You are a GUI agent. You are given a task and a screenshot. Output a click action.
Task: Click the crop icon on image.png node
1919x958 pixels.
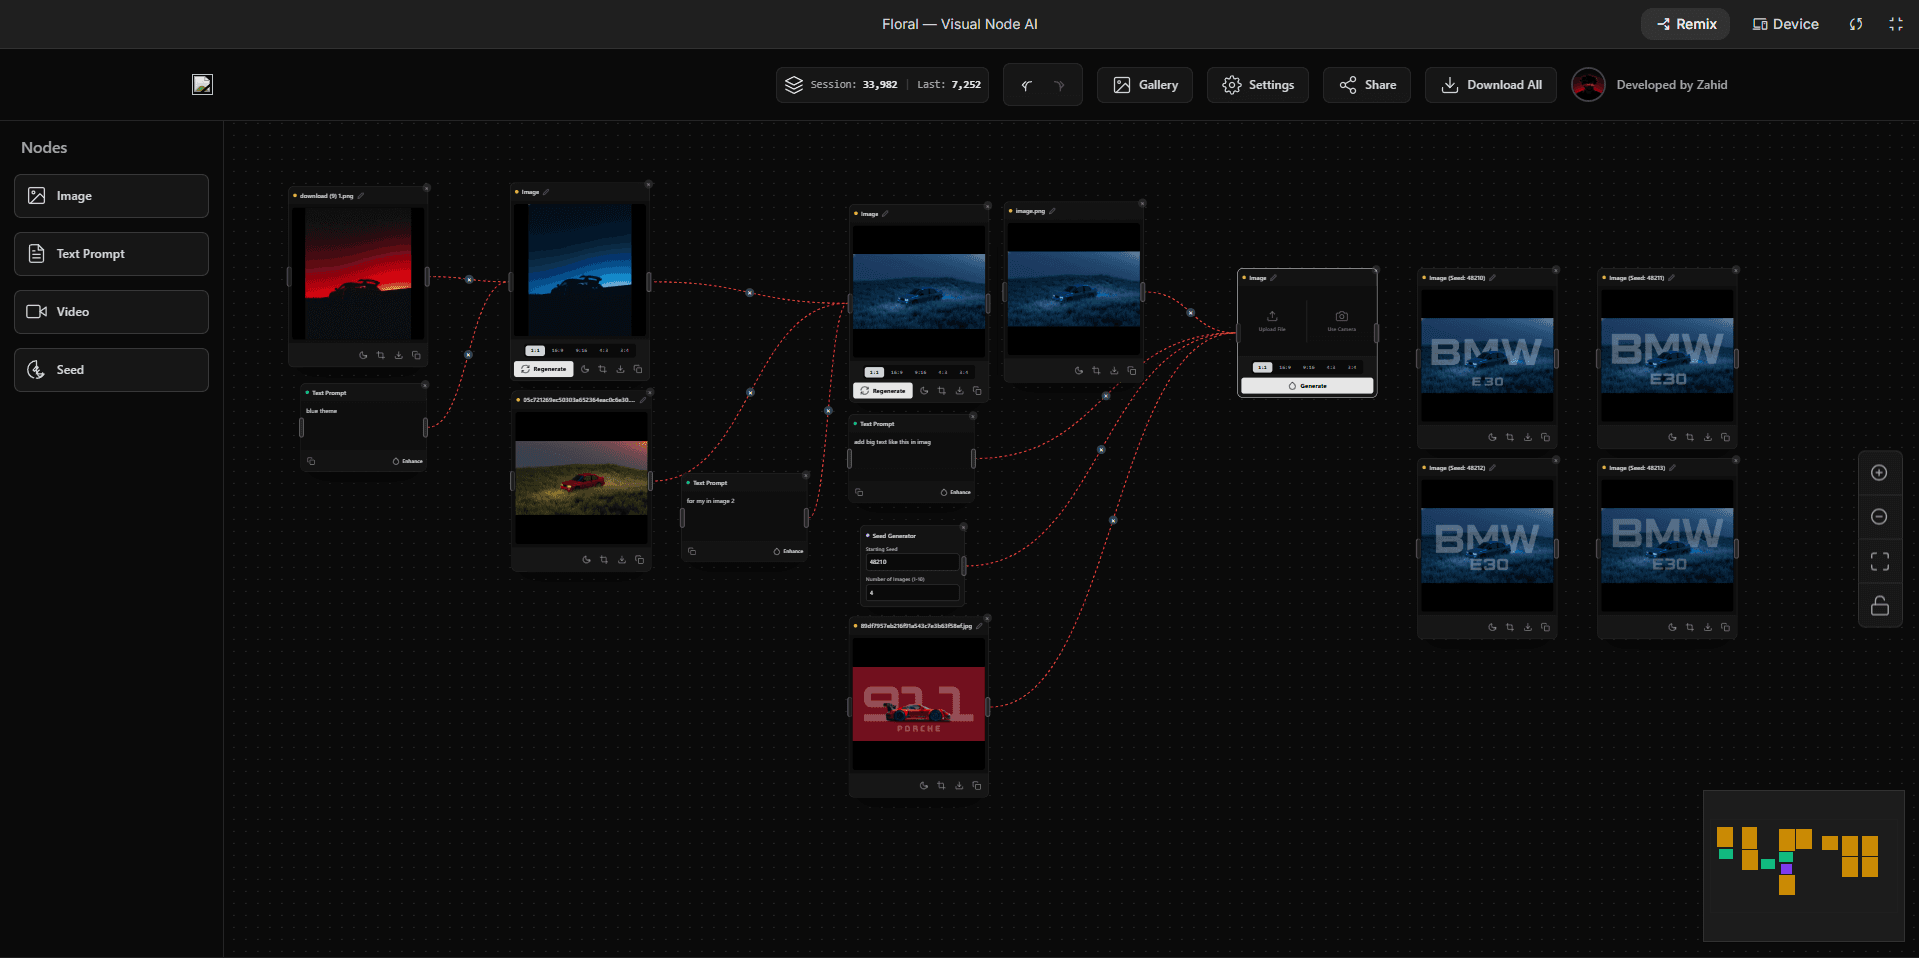tap(1096, 370)
